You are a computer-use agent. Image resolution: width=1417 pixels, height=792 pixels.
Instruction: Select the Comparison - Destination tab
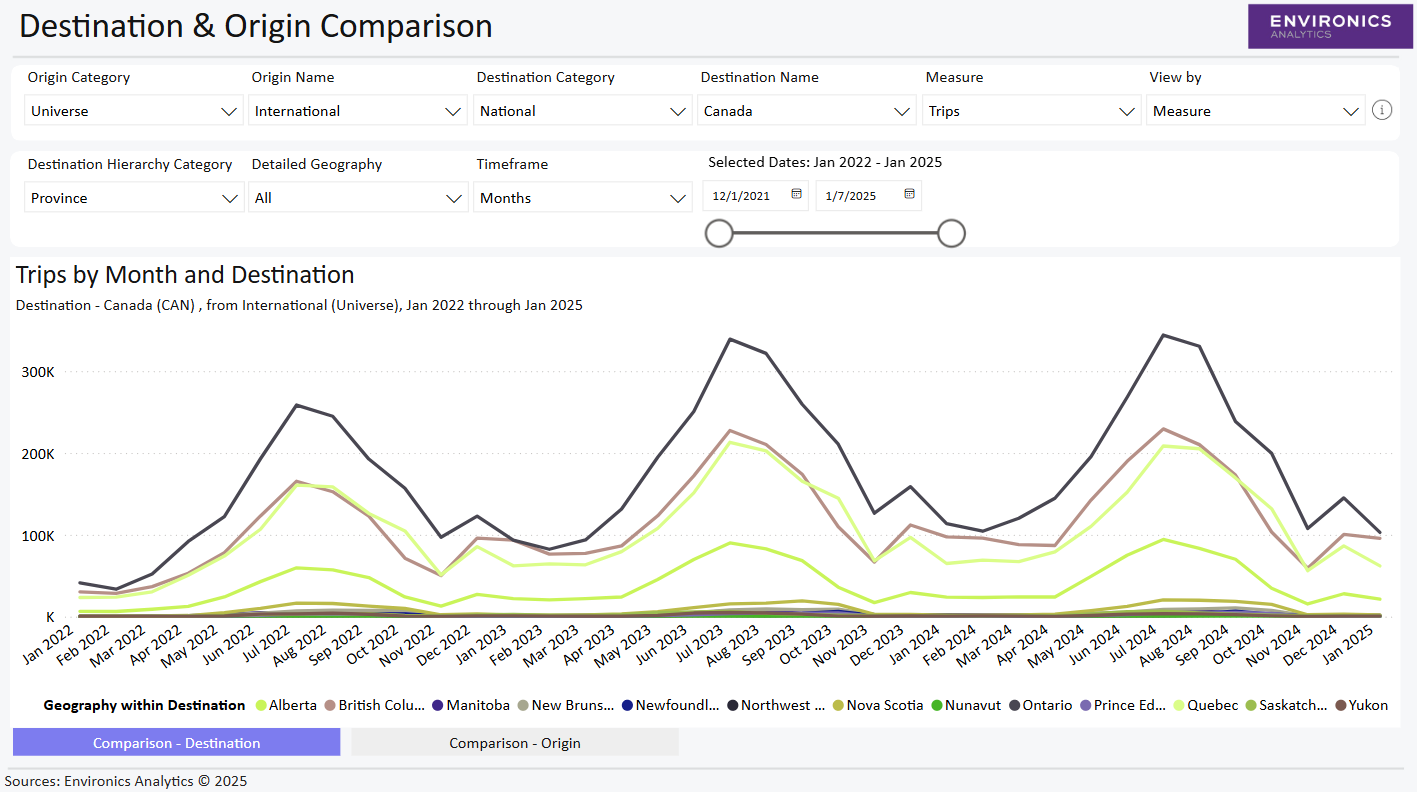[175, 742]
